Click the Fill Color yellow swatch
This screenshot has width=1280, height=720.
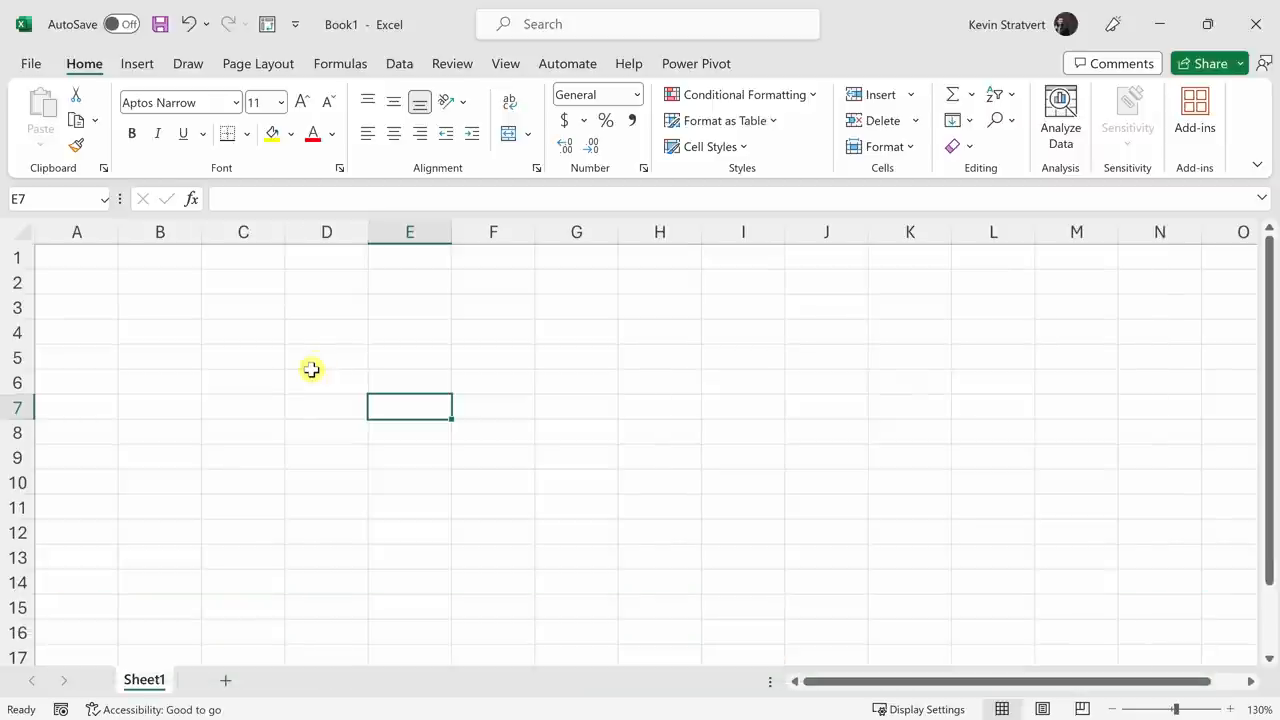272,134
